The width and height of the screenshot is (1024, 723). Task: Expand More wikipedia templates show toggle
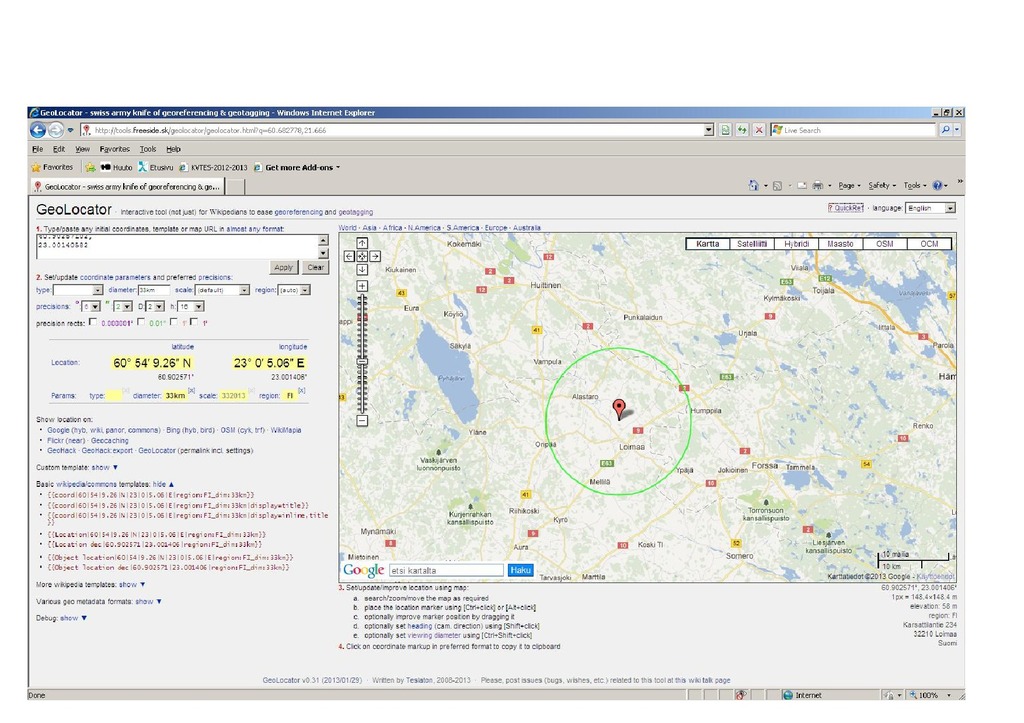coord(132,585)
